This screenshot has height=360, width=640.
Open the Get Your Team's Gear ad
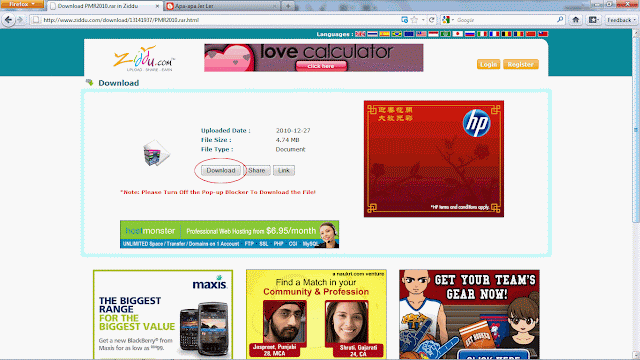(469, 314)
